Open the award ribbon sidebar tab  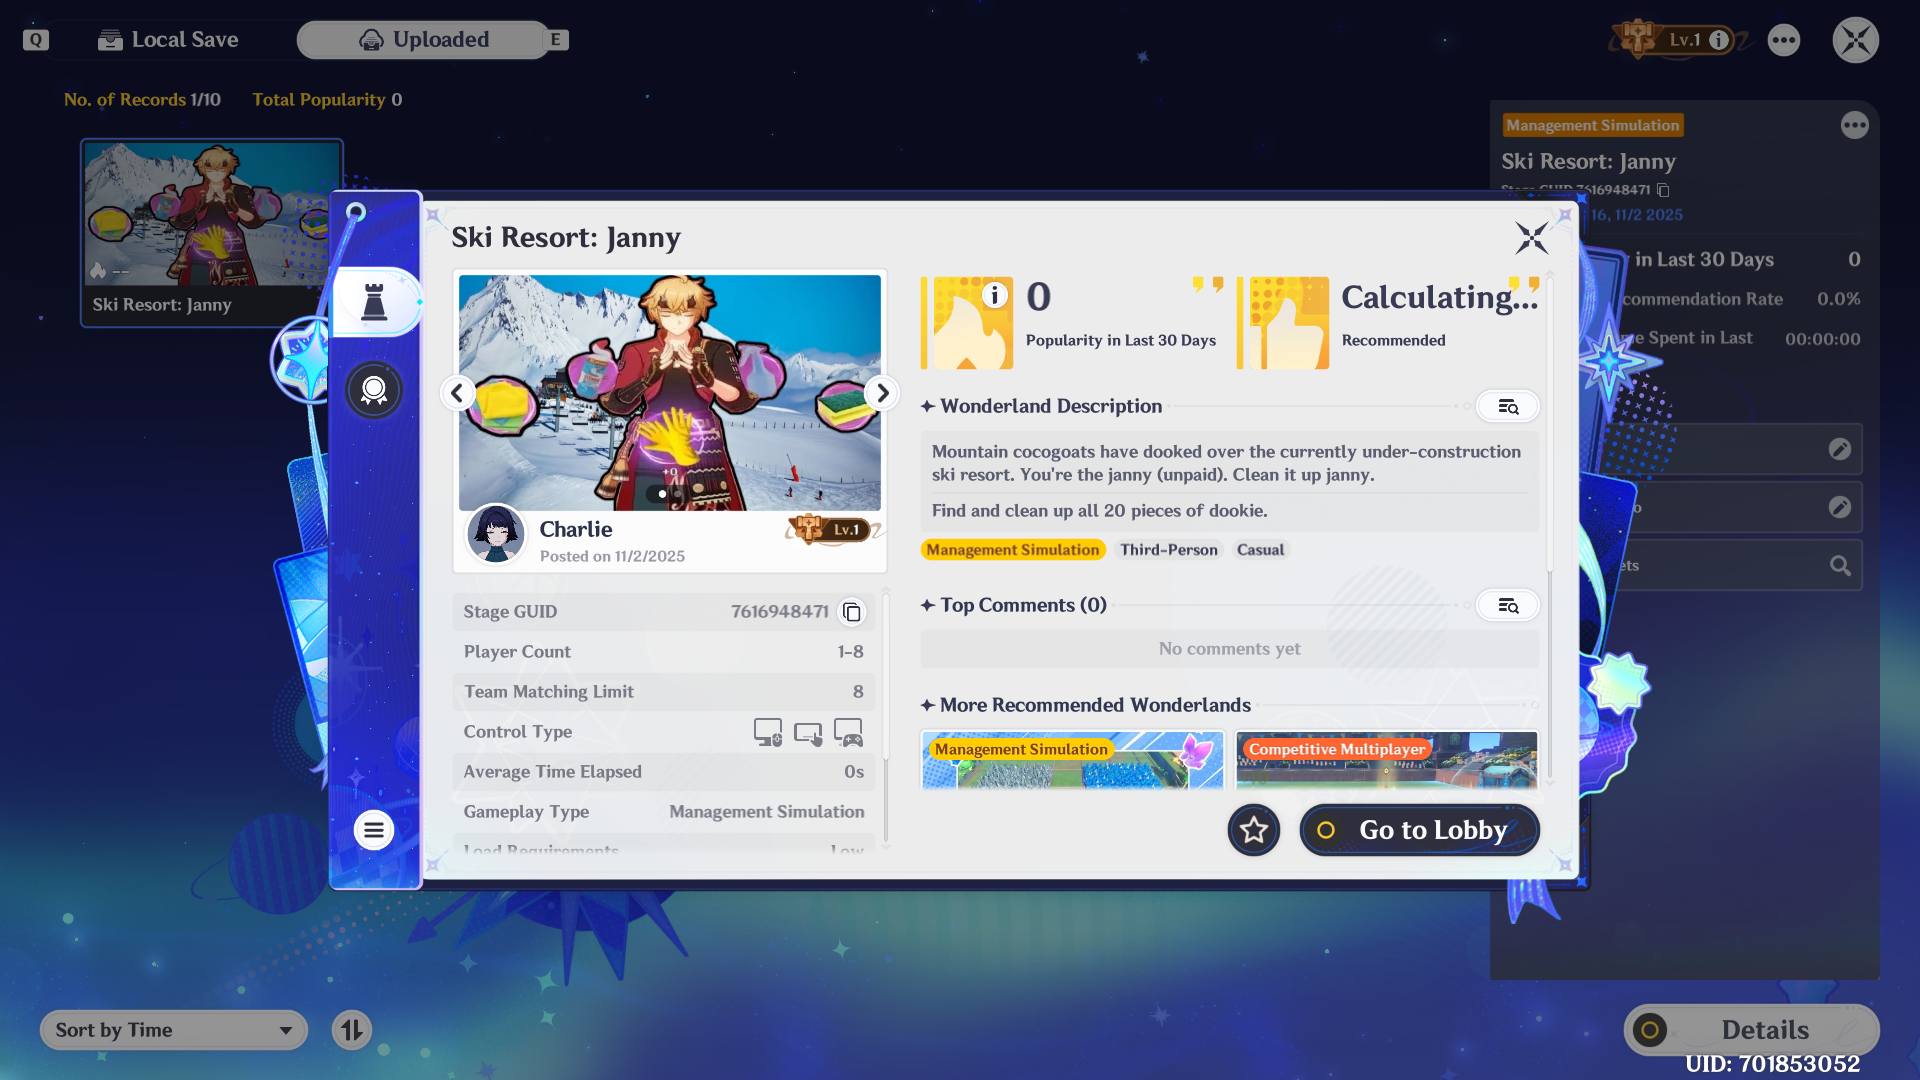click(374, 390)
